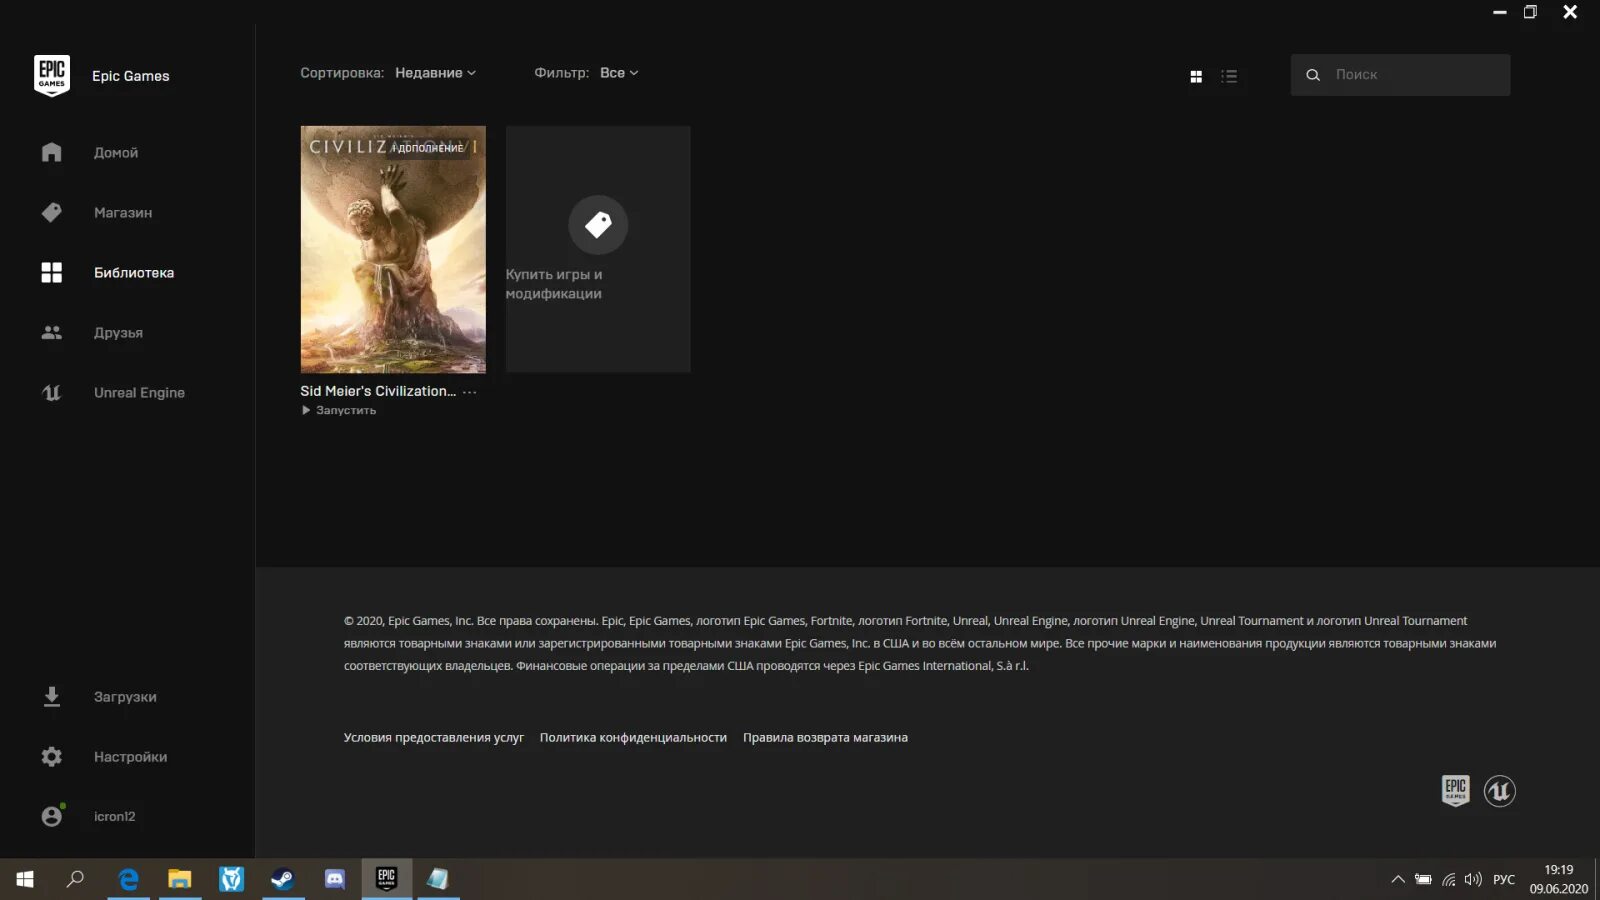Open Условия предоставления услуг link

[x=434, y=737]
